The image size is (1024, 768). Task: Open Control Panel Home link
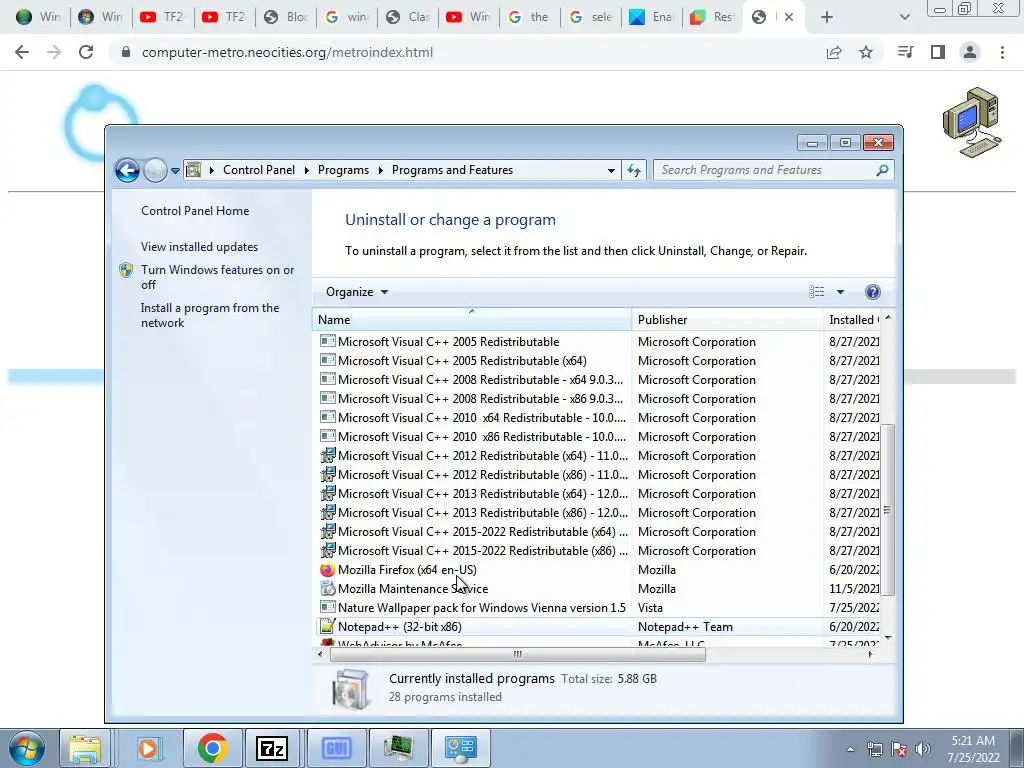(195, 211)
